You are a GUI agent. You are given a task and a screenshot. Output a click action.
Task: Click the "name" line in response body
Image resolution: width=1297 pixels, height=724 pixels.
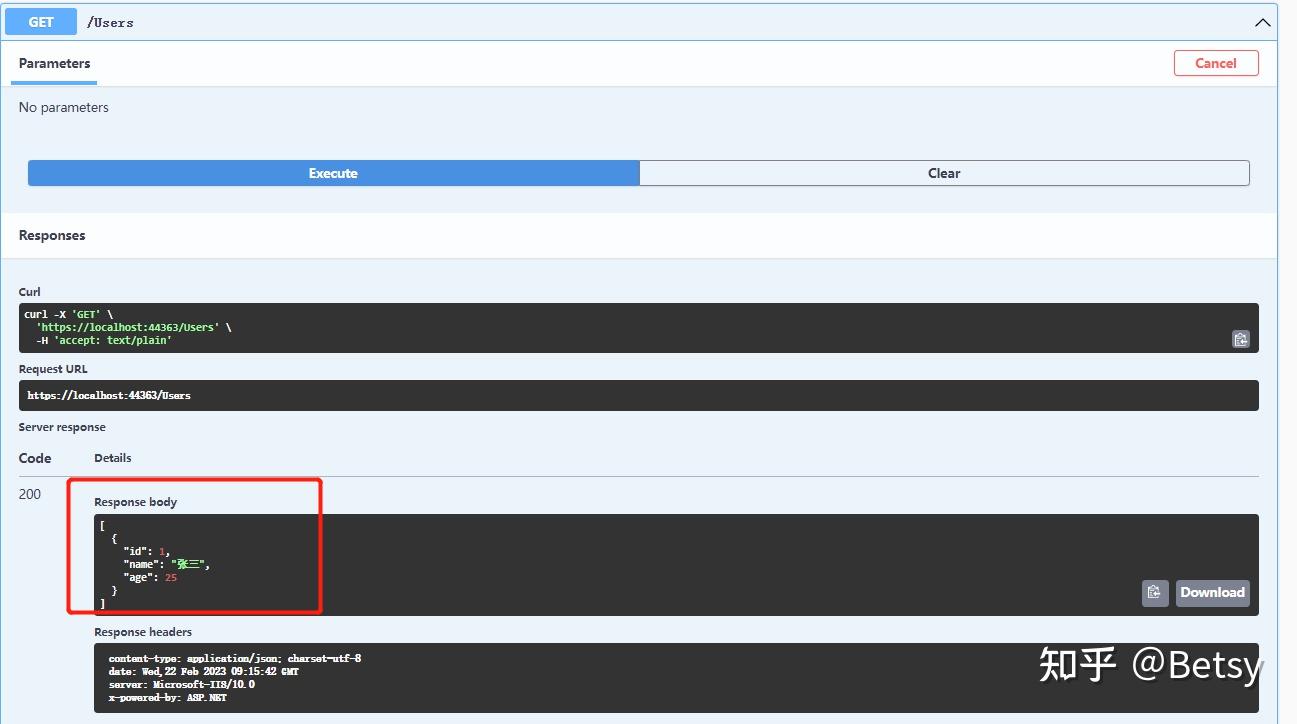point(166,564)
